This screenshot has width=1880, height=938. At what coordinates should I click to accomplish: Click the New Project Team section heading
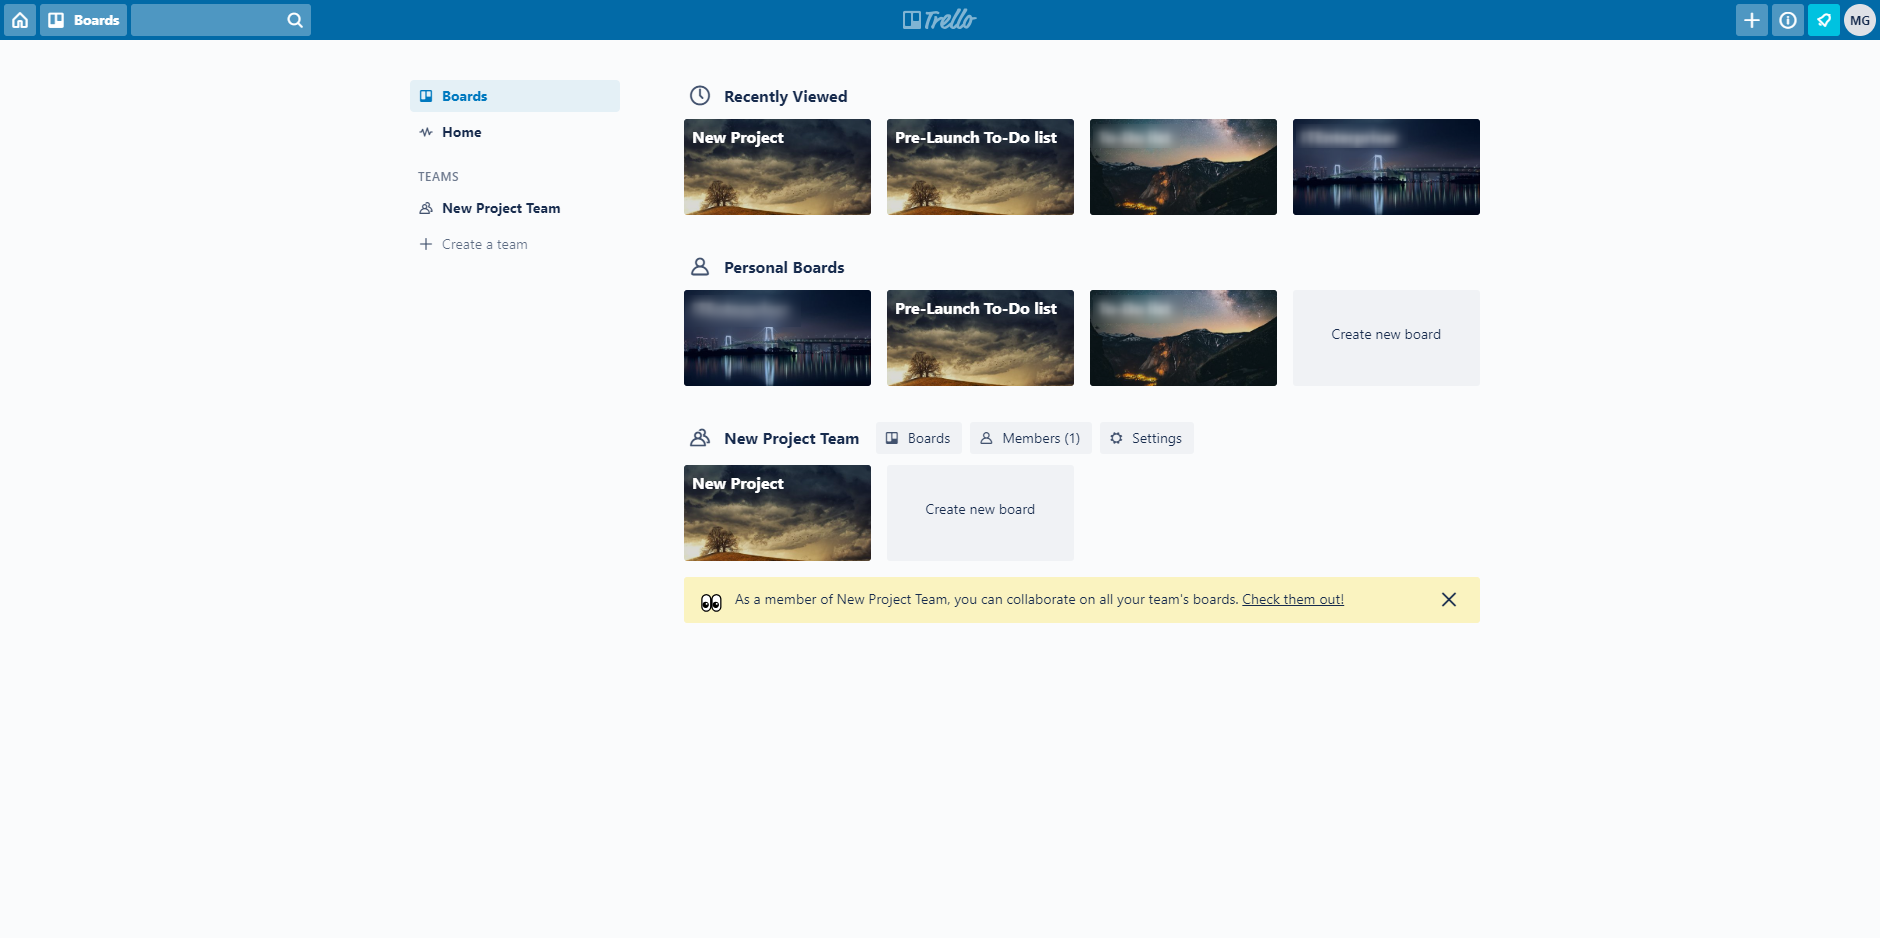point(792,438)
